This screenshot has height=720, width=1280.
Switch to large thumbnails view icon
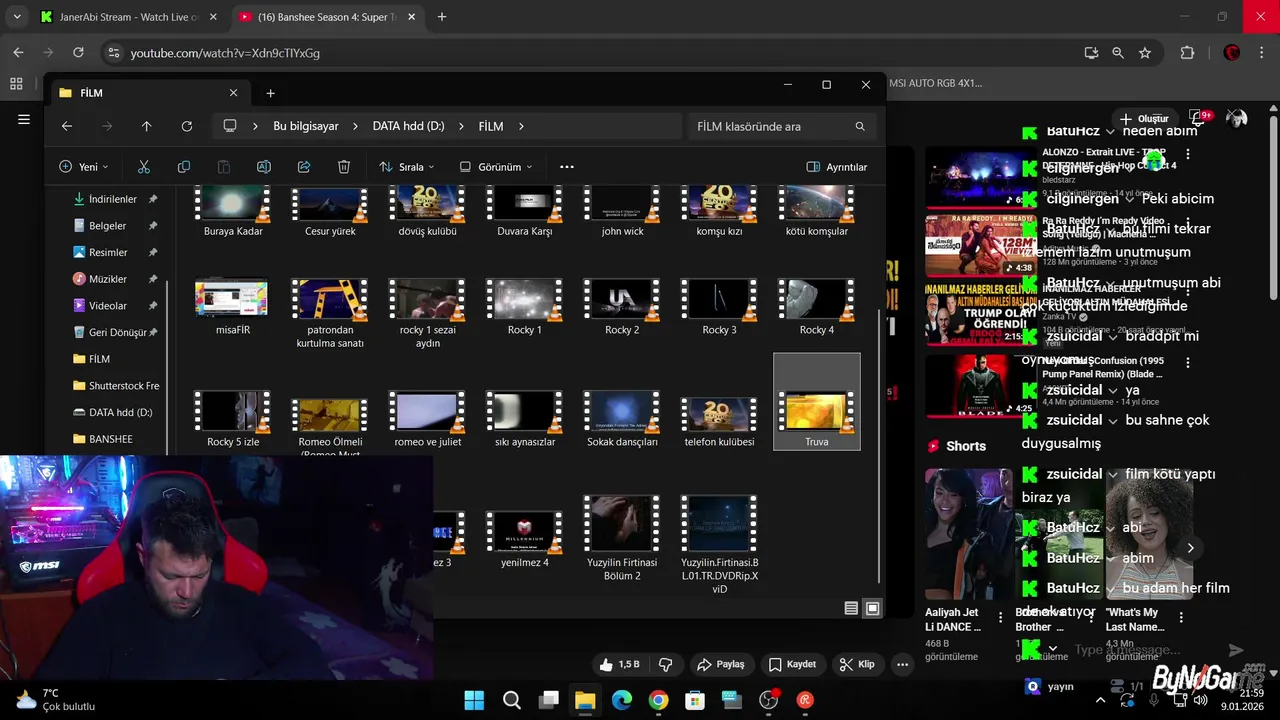[x=872, y=608]
